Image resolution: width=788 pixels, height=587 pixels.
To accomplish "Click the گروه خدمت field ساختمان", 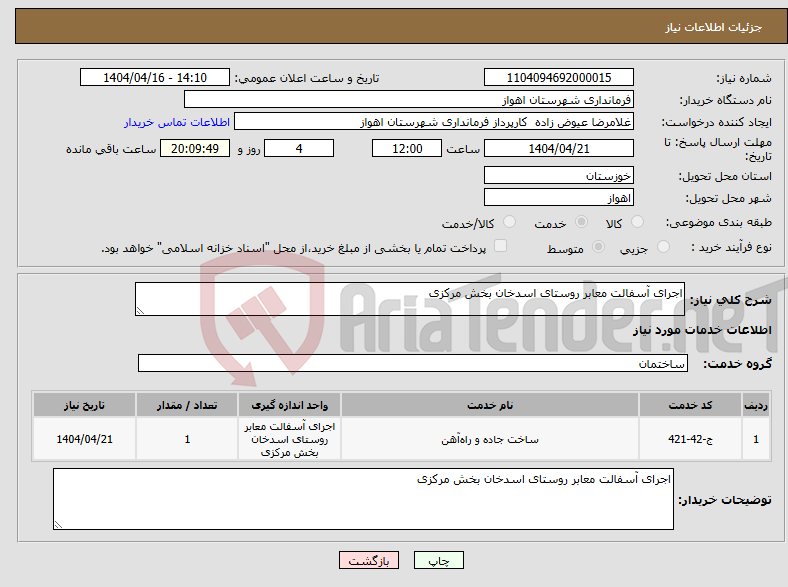I will point(413,363).
